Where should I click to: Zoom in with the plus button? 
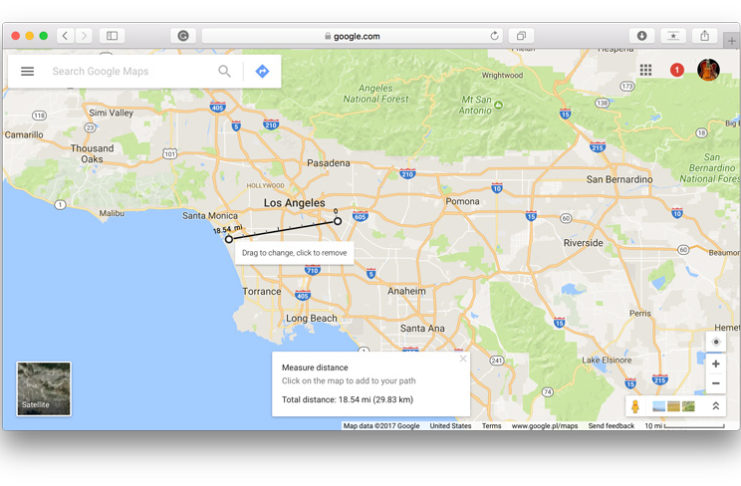coord(715,364)
